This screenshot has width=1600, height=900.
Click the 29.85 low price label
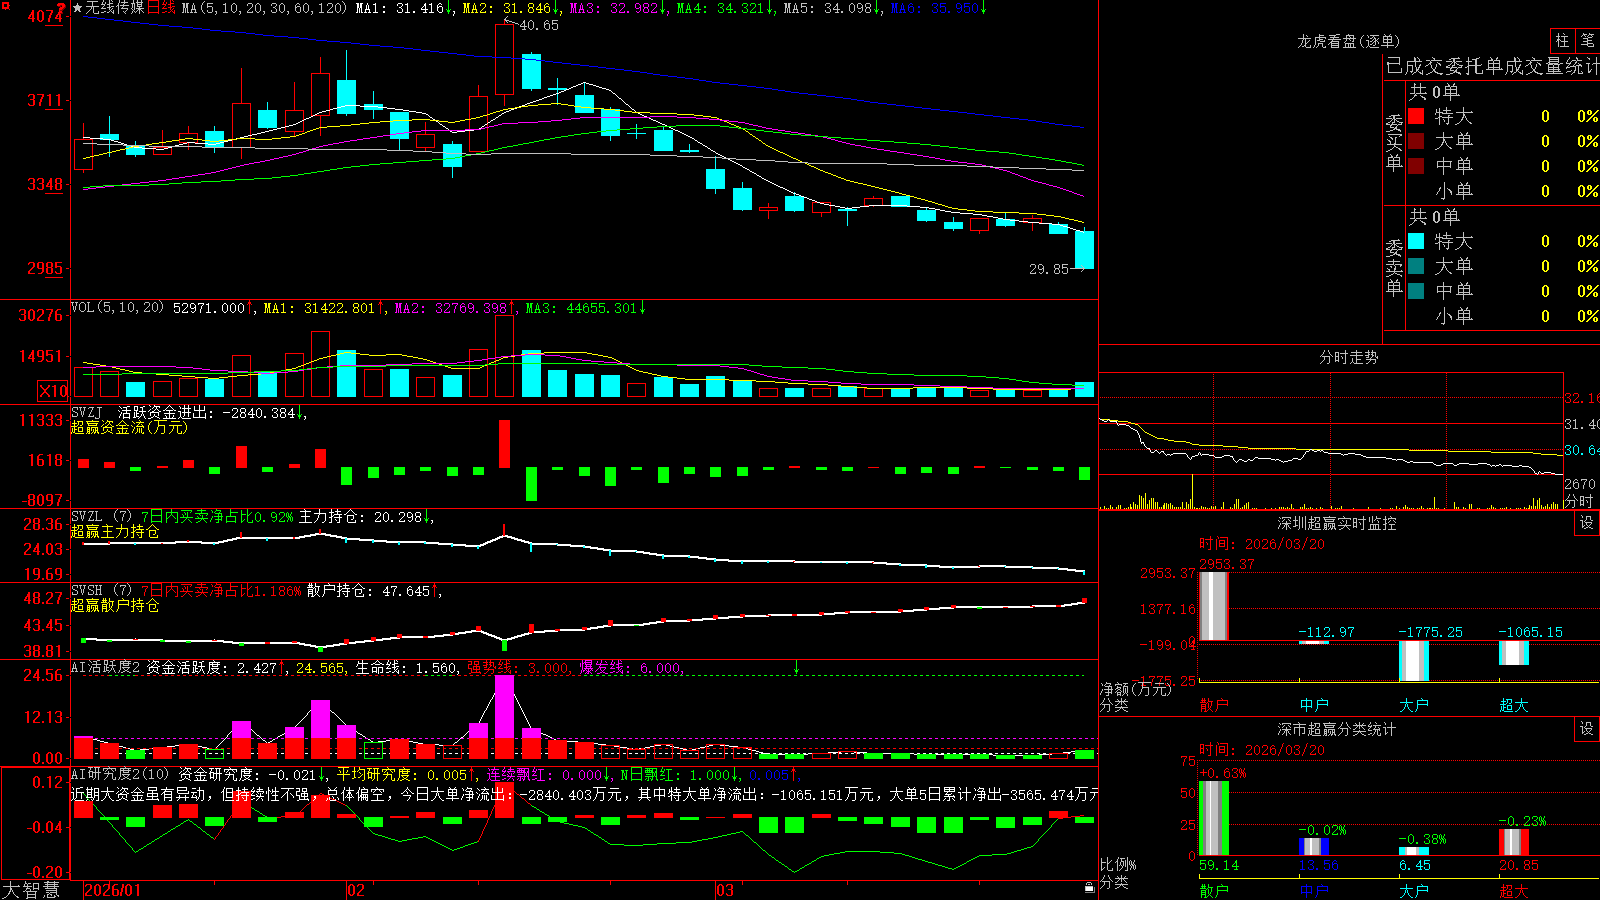click(1049, 269)
